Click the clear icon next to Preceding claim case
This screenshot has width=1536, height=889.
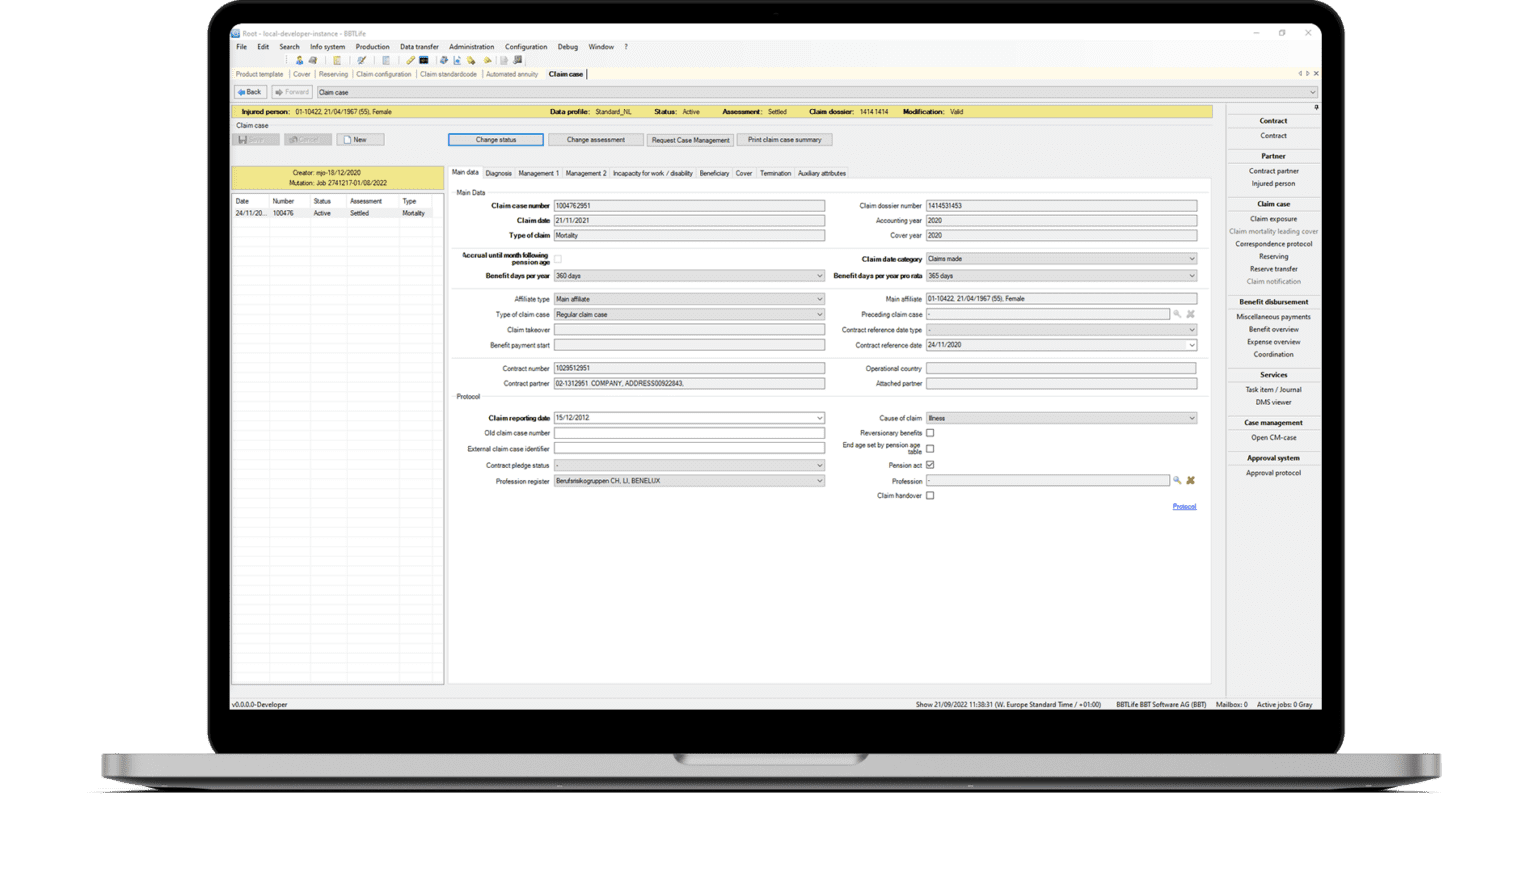pos(1190,314)
